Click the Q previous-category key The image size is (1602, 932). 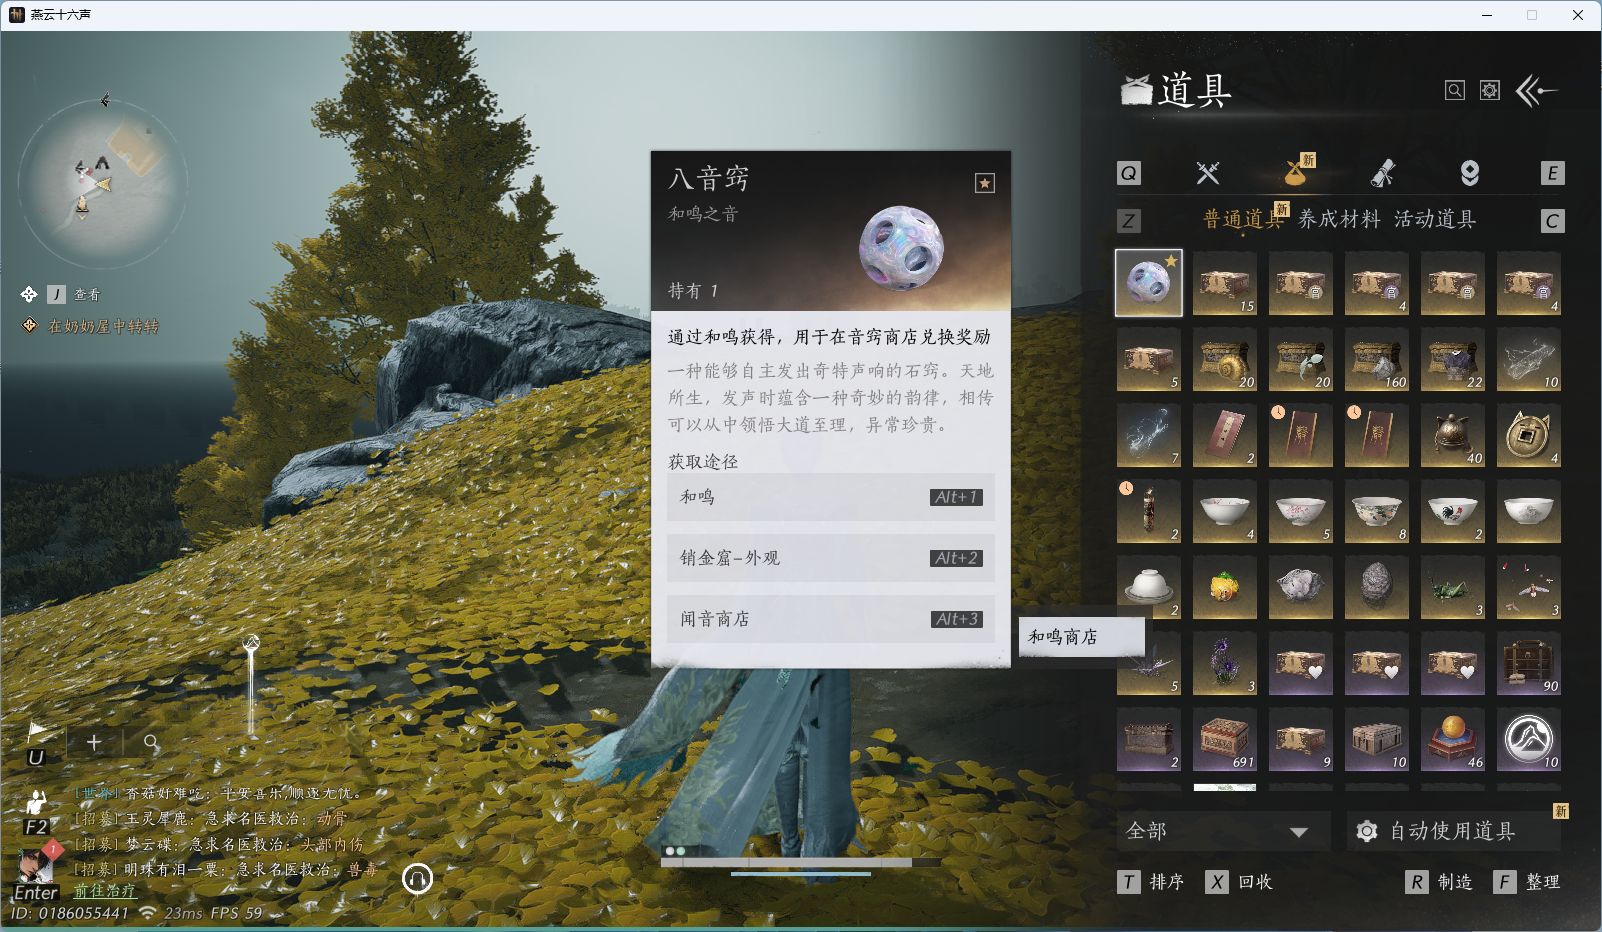1128,173
